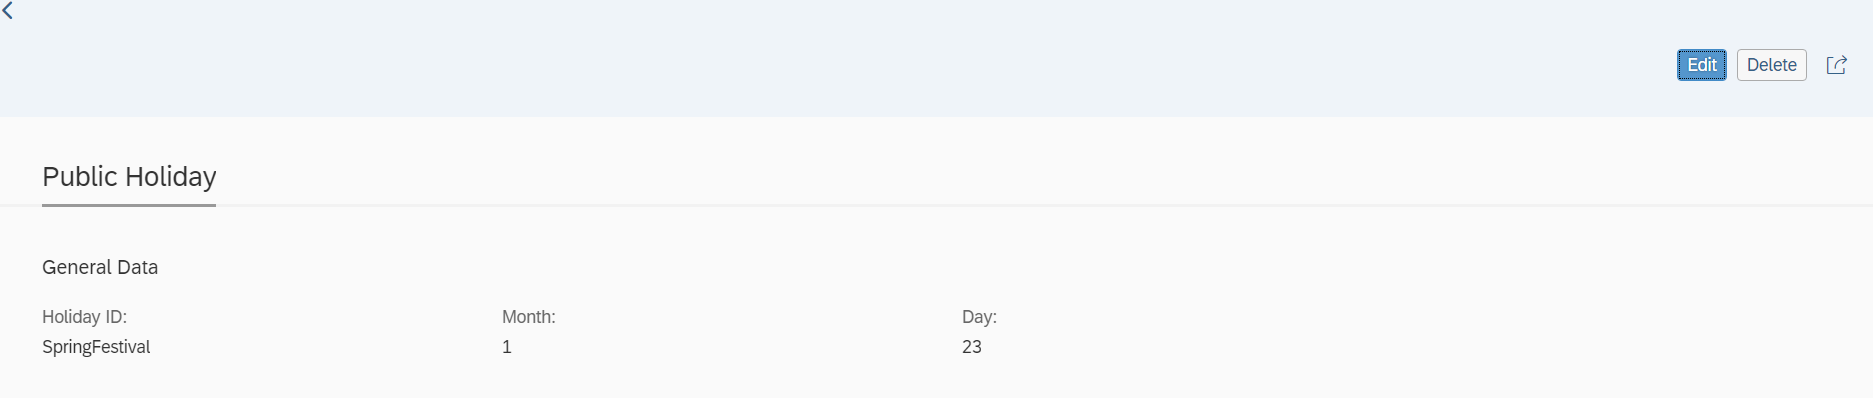Go back using the left chevron arrow
This screenshot has width=1873, height=398.
7,10
